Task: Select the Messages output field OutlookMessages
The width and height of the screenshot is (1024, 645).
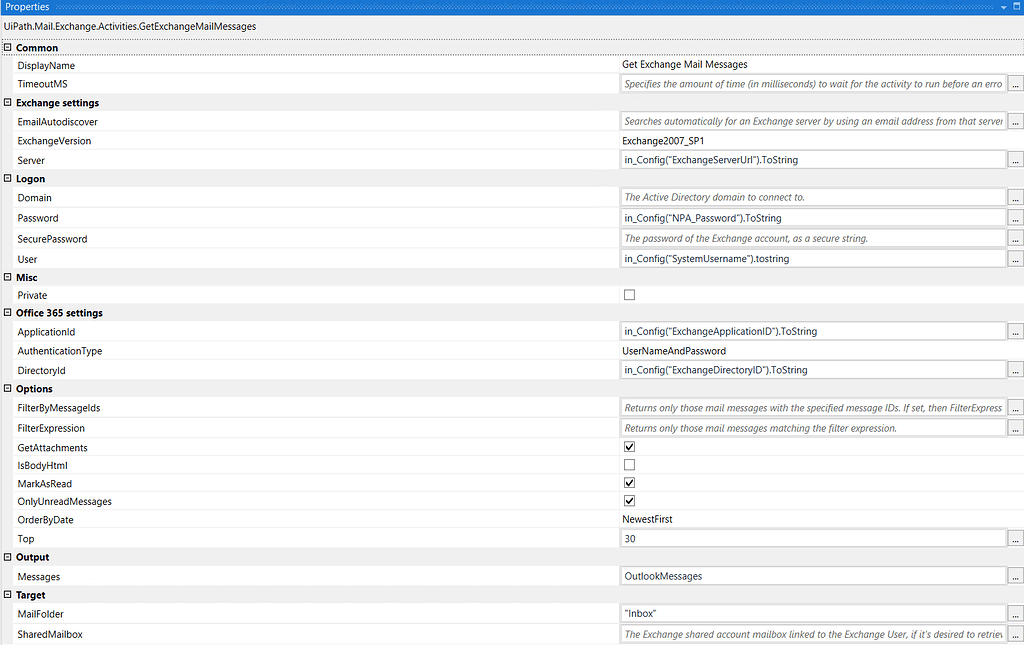Action: click(810, 575)
